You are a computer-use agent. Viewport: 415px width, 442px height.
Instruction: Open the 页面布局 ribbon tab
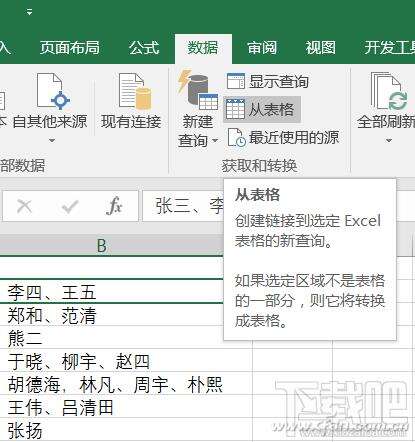[x=70, y=48]
